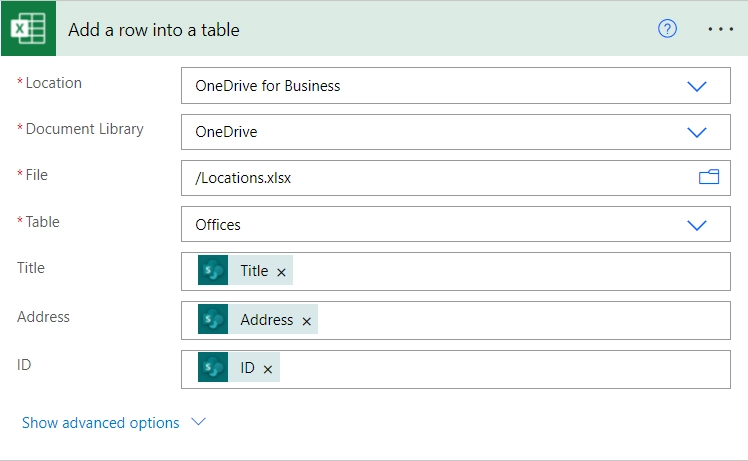The height and width of the screenshot is (461, 748).
Task: Click the Address dynamic content token label
Action: click(x=267, y=319)
